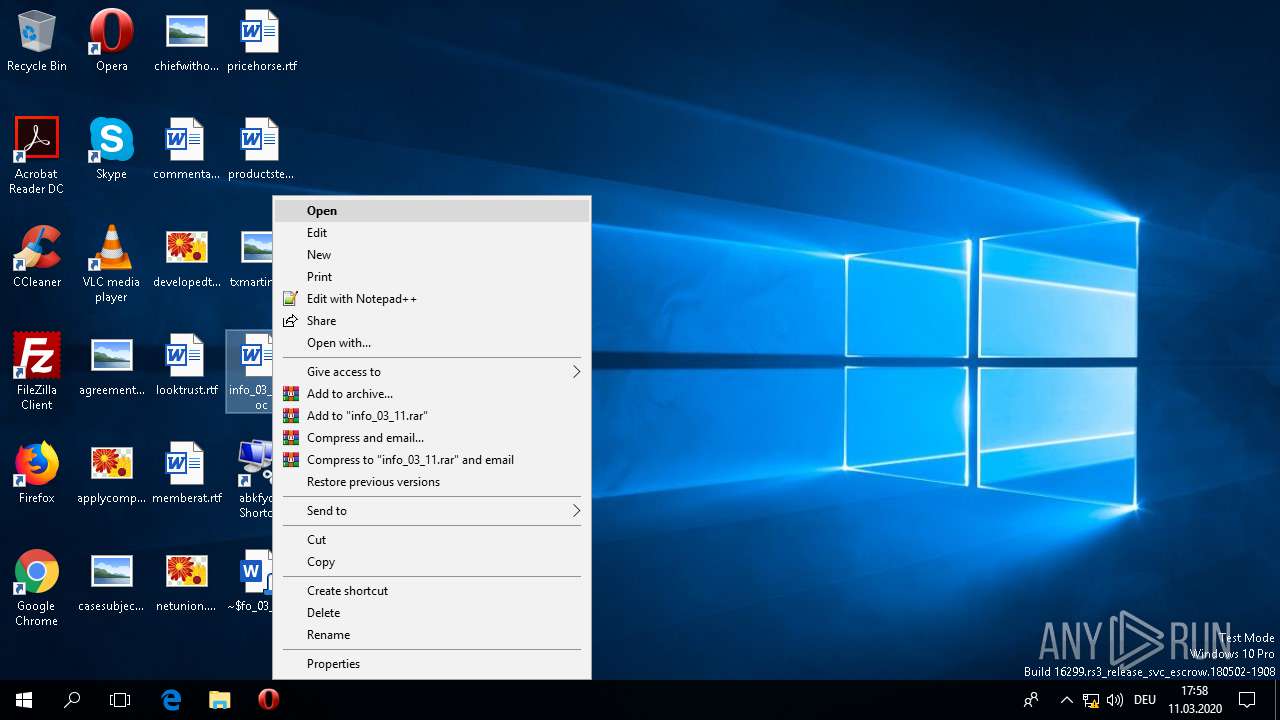This screenshot has height=720, width=1280.
Task: Click Share in the context menu
Action: click(432, 321)
